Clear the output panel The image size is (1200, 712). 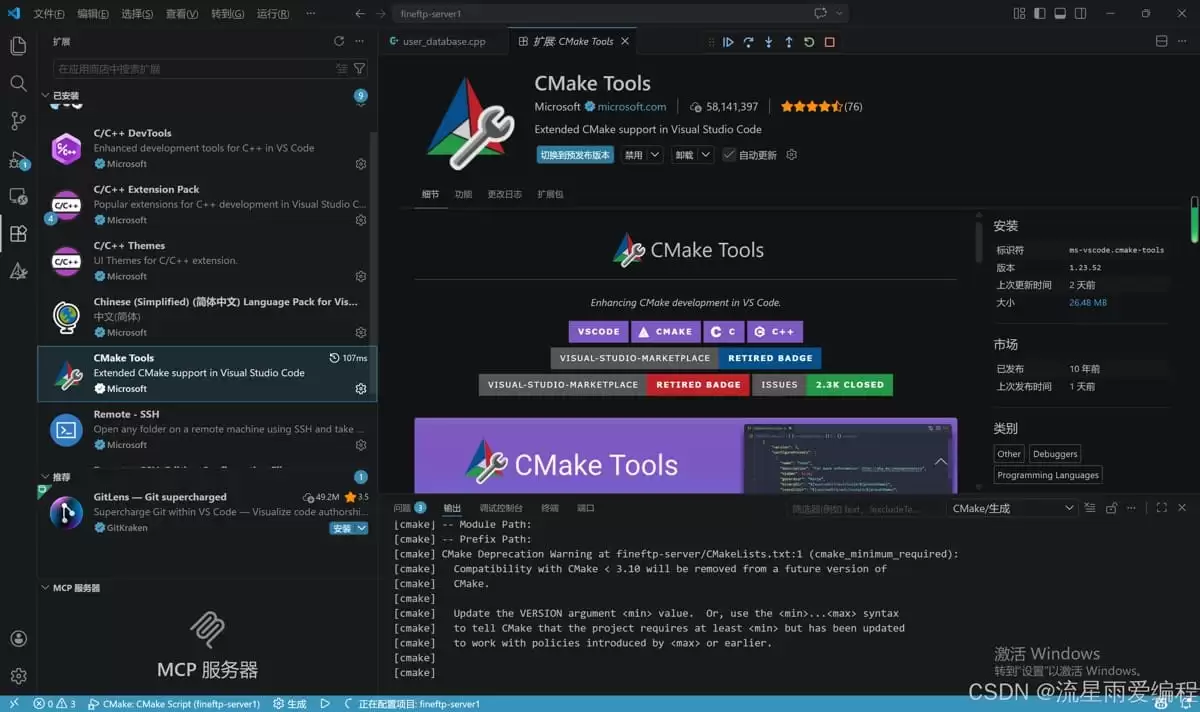[1089, 508]
